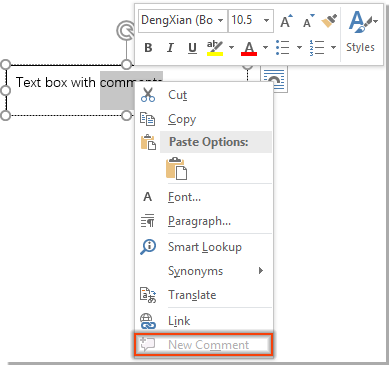Toggle bullet list button
389x365 pixels.
283,48
